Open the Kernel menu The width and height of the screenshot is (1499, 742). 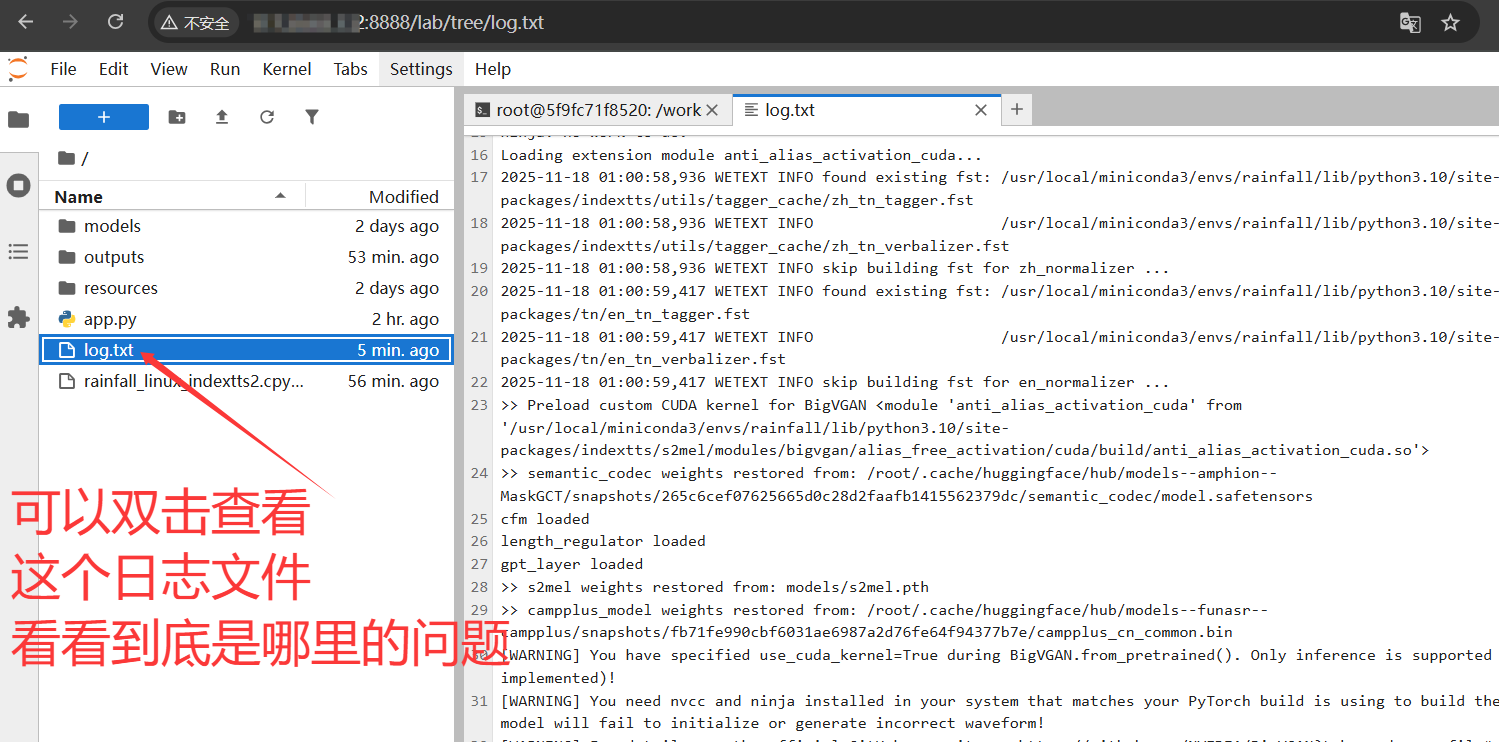(x=287, y=69)
